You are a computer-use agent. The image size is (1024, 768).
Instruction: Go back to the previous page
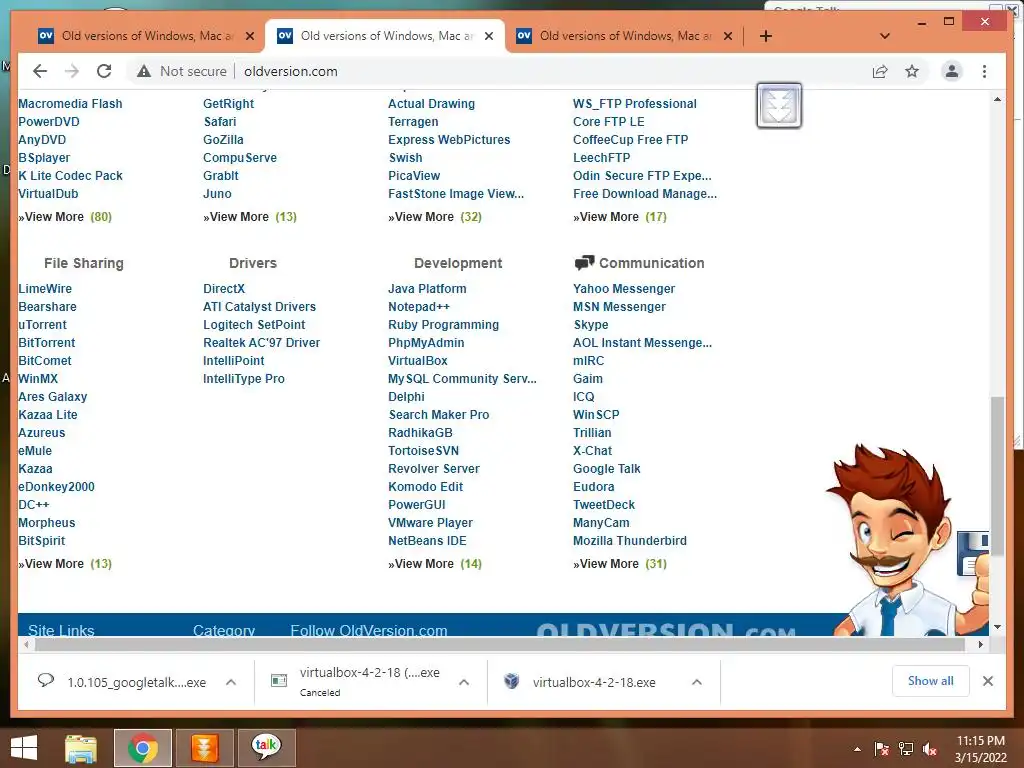click(x=40, y=71)
